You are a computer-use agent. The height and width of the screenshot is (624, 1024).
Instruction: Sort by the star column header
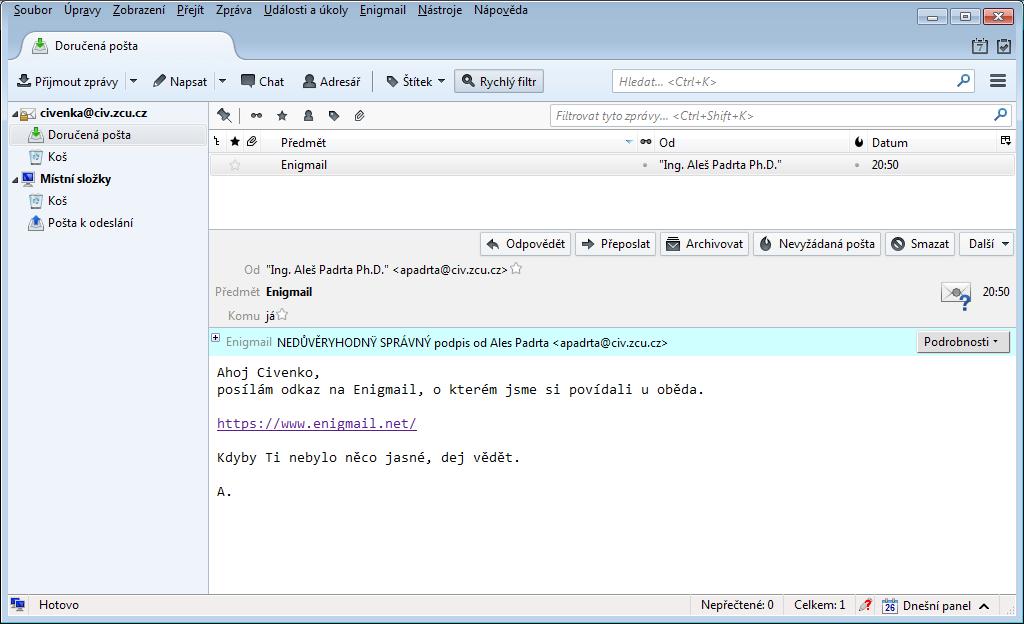click(235, 142)
